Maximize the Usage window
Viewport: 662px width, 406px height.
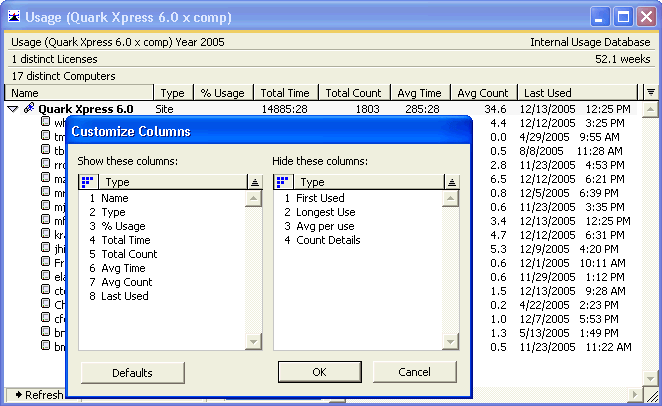coord(624,17)
